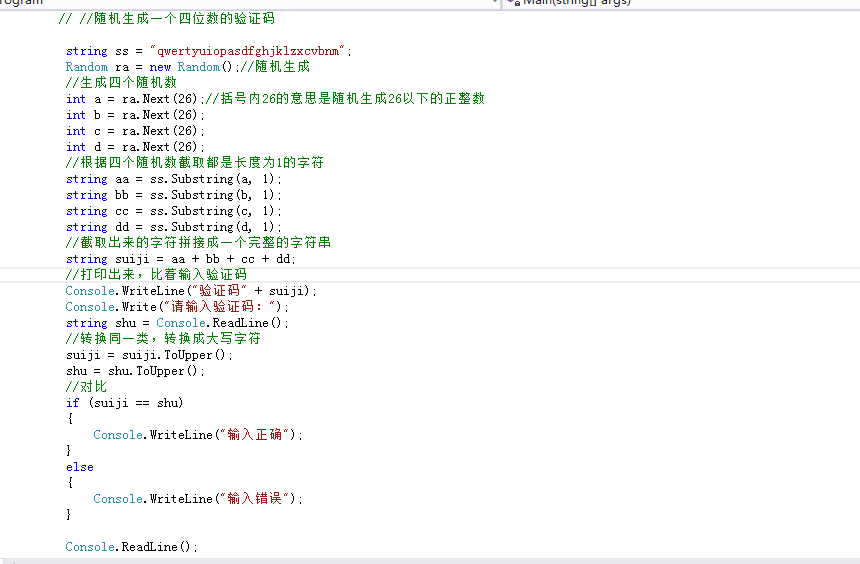
Task: Click the line 'string dd = ss.Substring(d, 1);'
Action: (173, 227)
